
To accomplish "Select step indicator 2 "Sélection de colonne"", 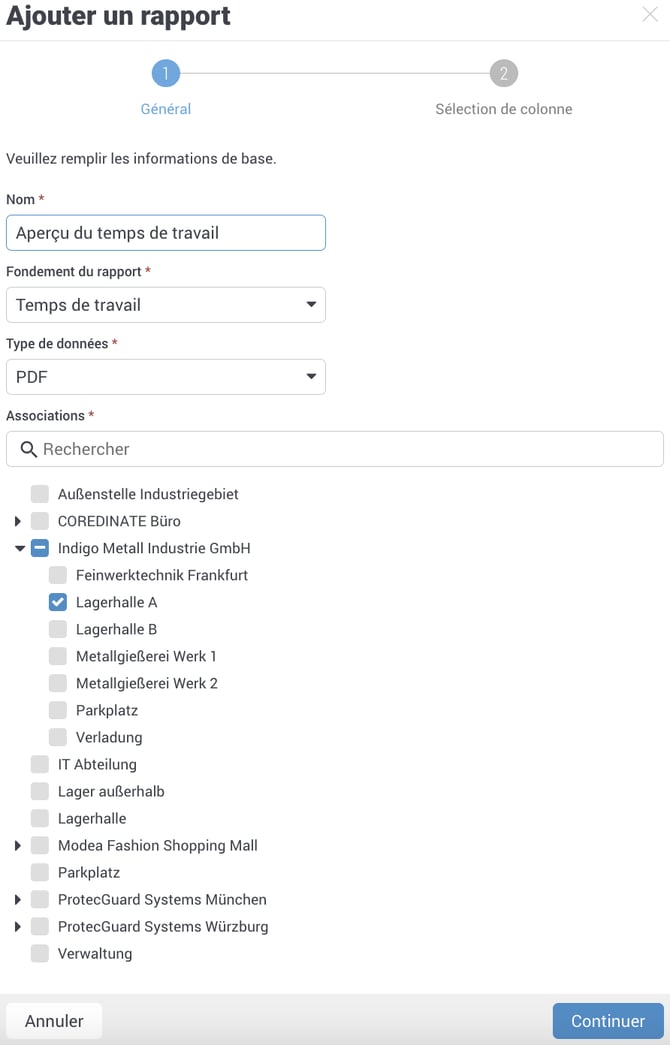I will 504,73.
